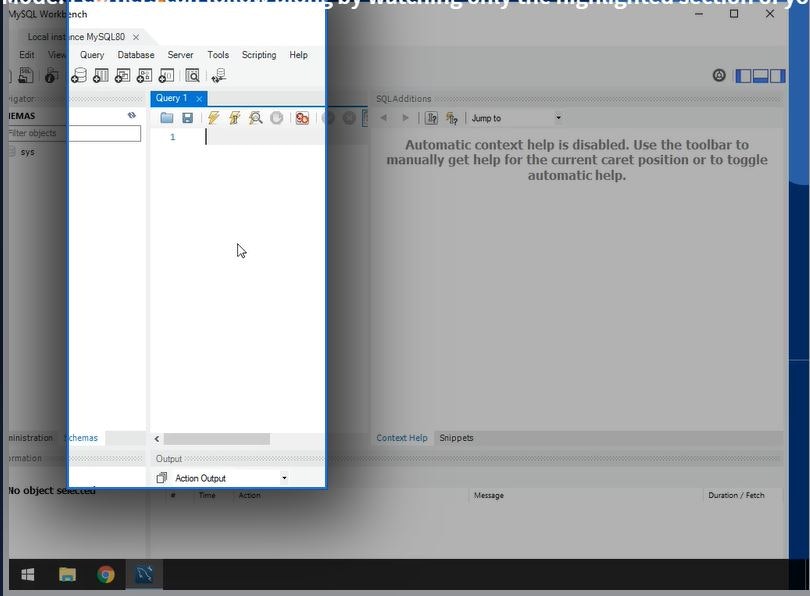
Task: Go back in context help
Action: (x=384, y=118)
